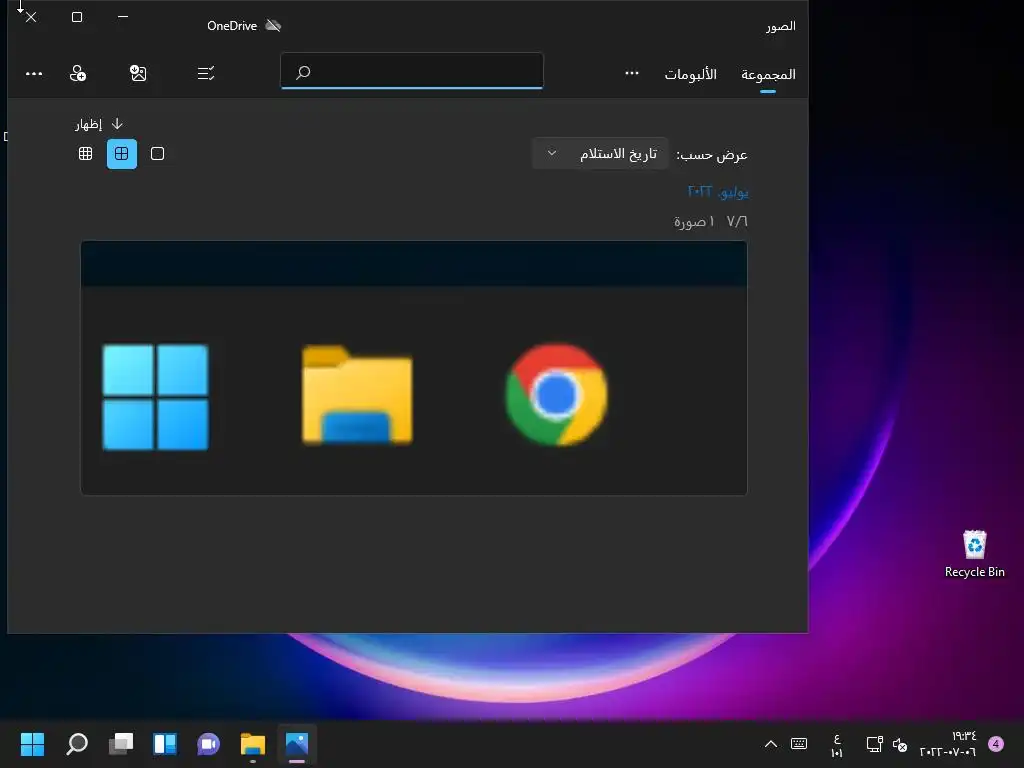
Task: Click inside the Photos search box
Action: pyautogui.click(x=412, y=71)
